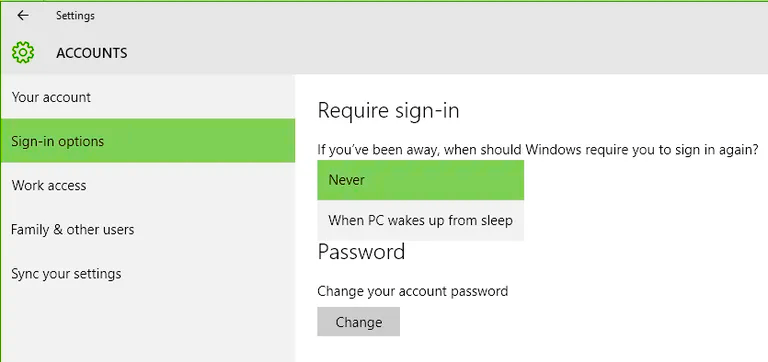768x362 pixels.
Task: Select Sign-in options in sidebar
Action: pyautogui.click(x=148, y=141)
